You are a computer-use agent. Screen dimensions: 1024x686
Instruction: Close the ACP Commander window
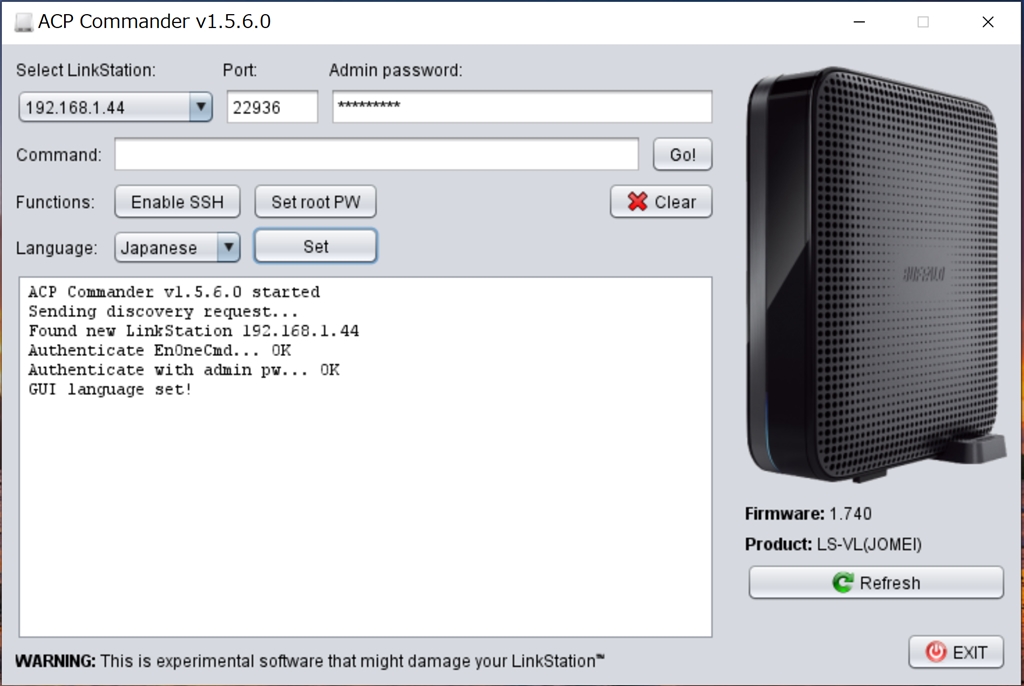987,22
